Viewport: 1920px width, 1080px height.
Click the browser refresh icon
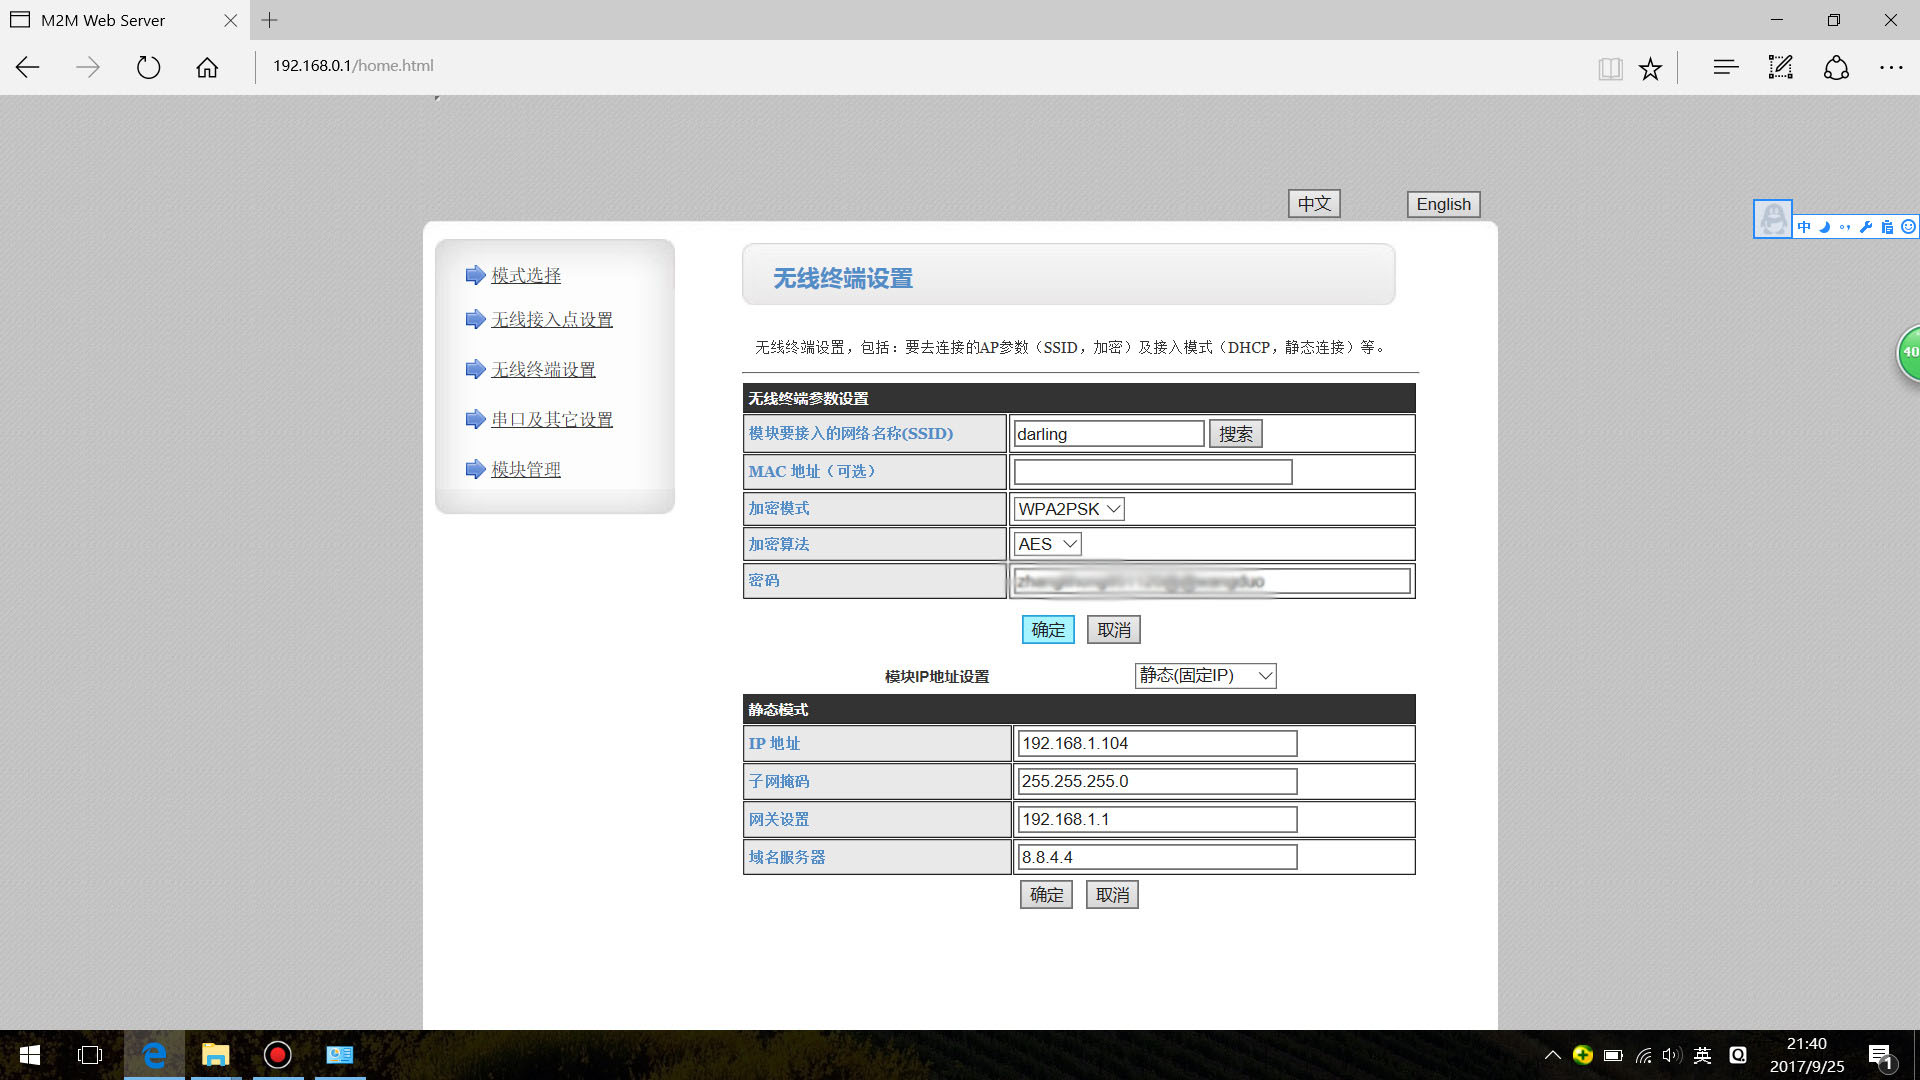click(x=148, y=67)
